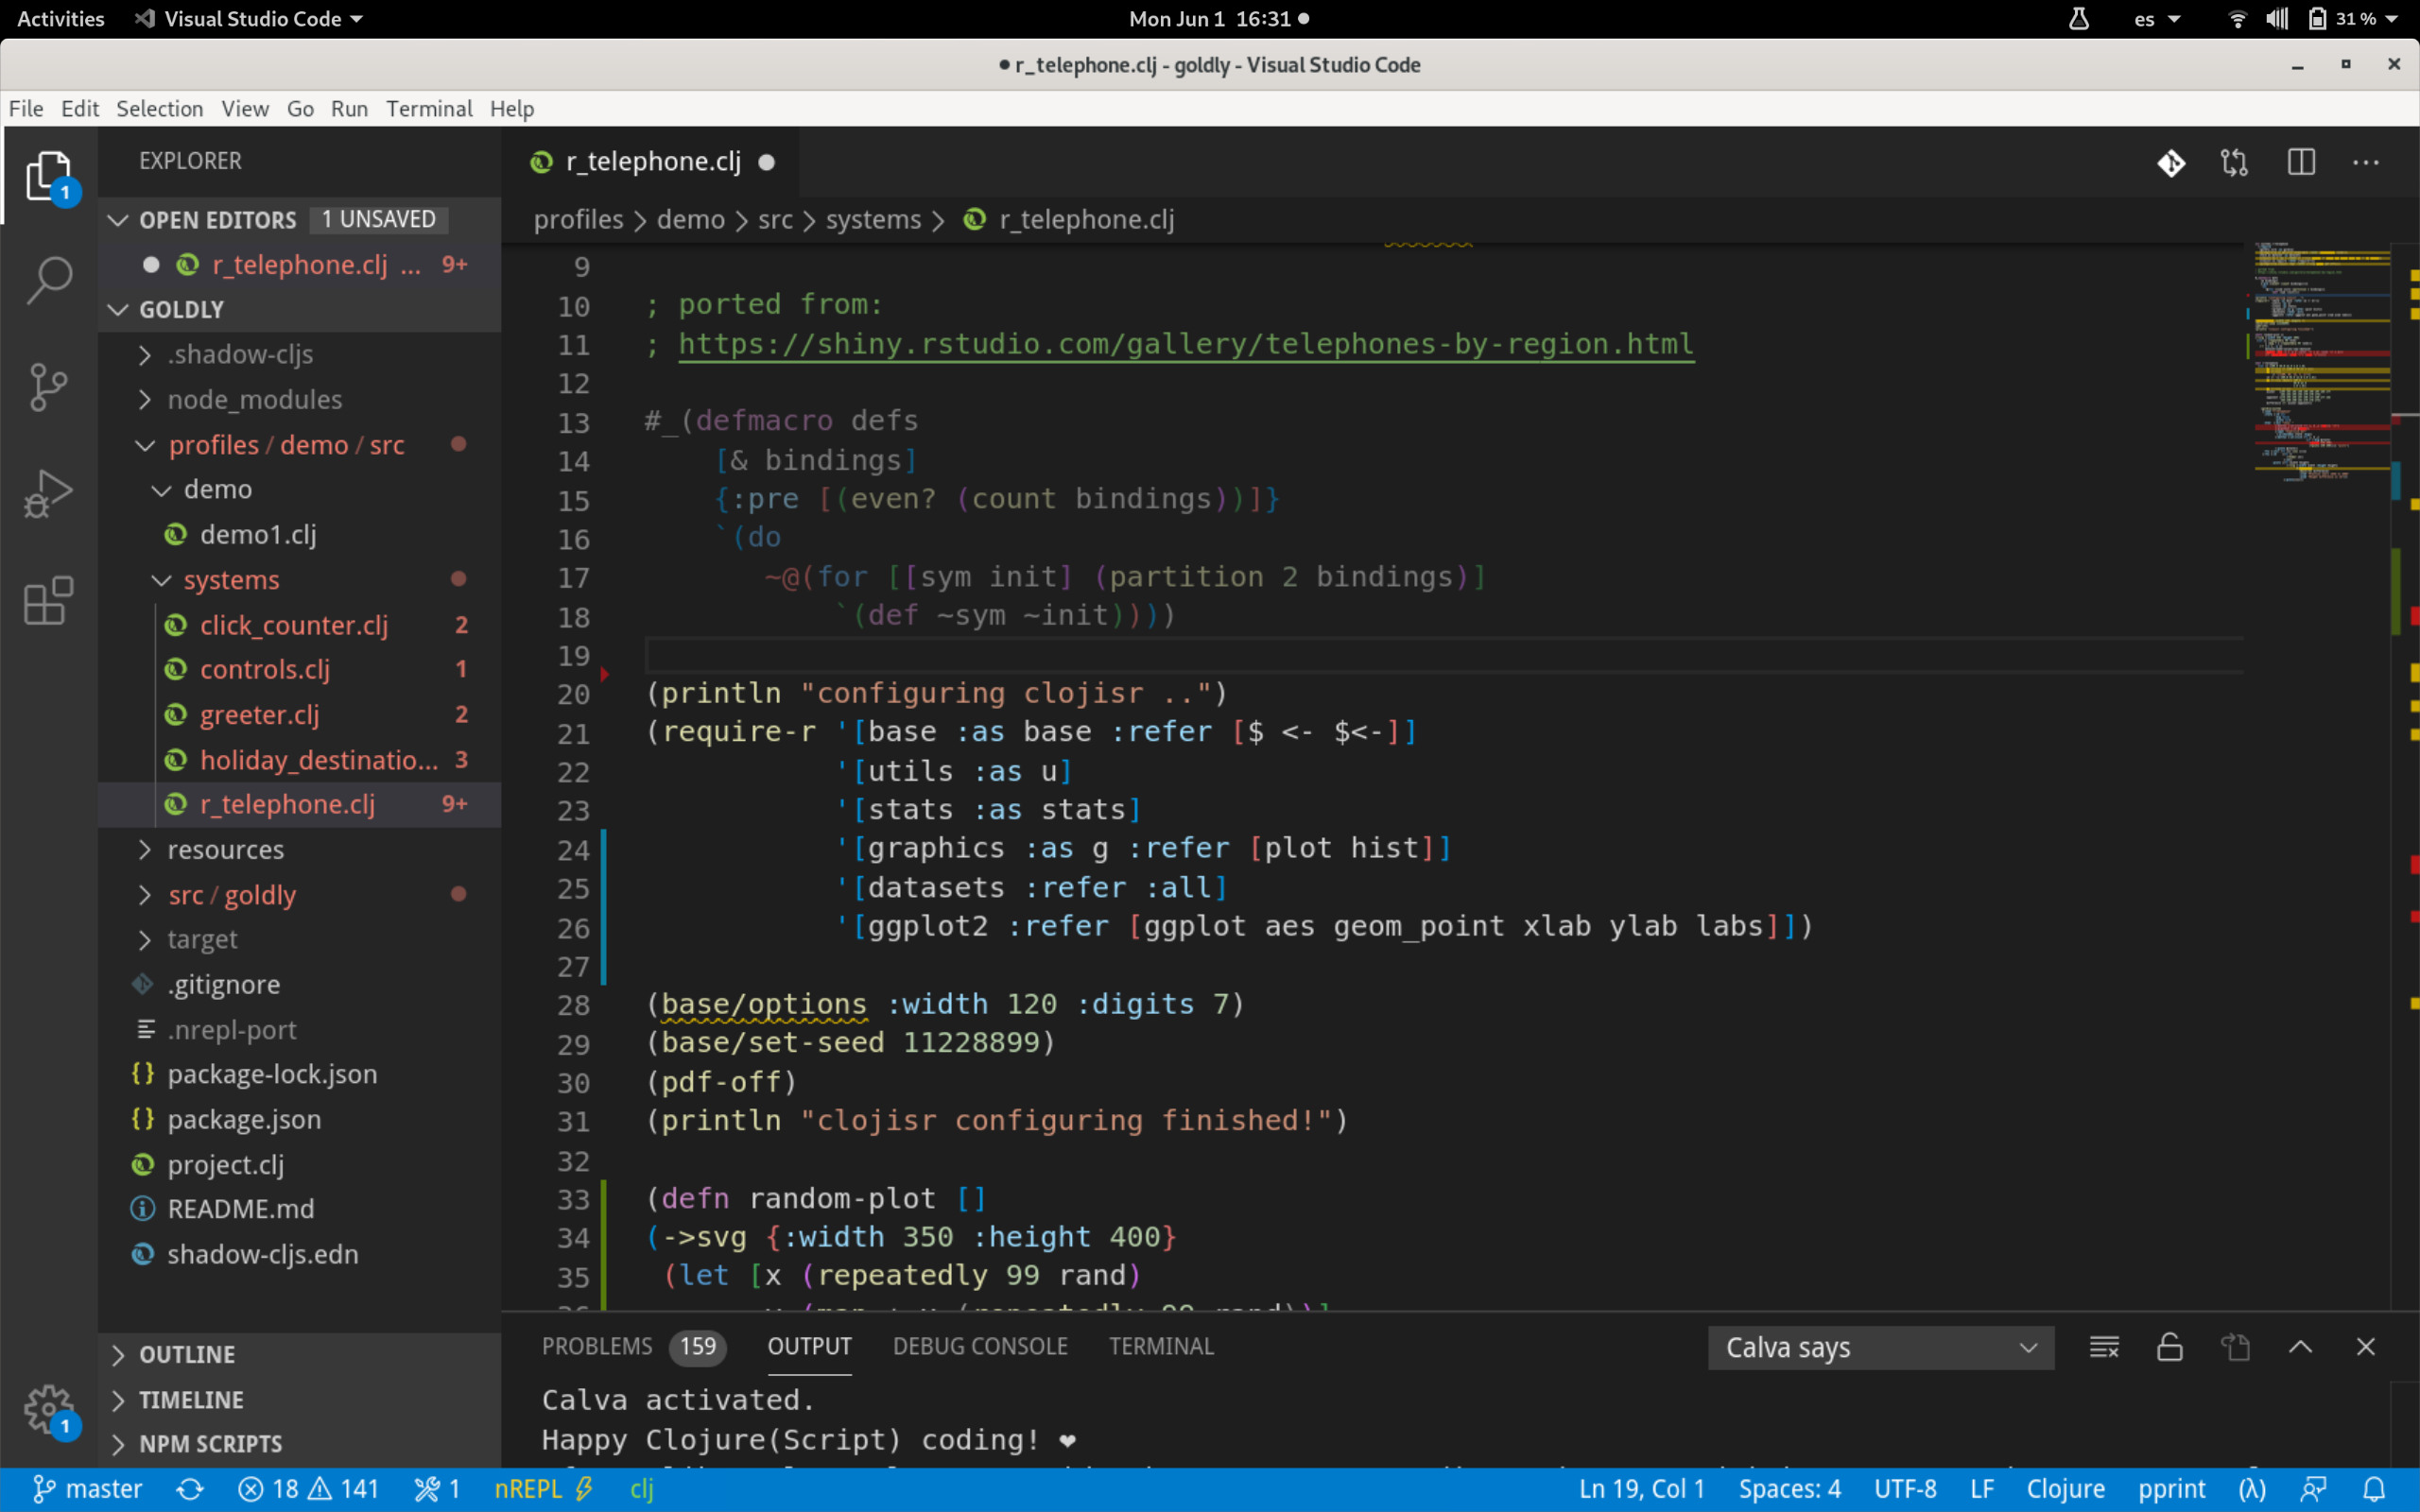Toggle output scroll lock icon
Image resolution: width=2420 pixels, height=1512 pixels.
(x=2169, y=1347)
